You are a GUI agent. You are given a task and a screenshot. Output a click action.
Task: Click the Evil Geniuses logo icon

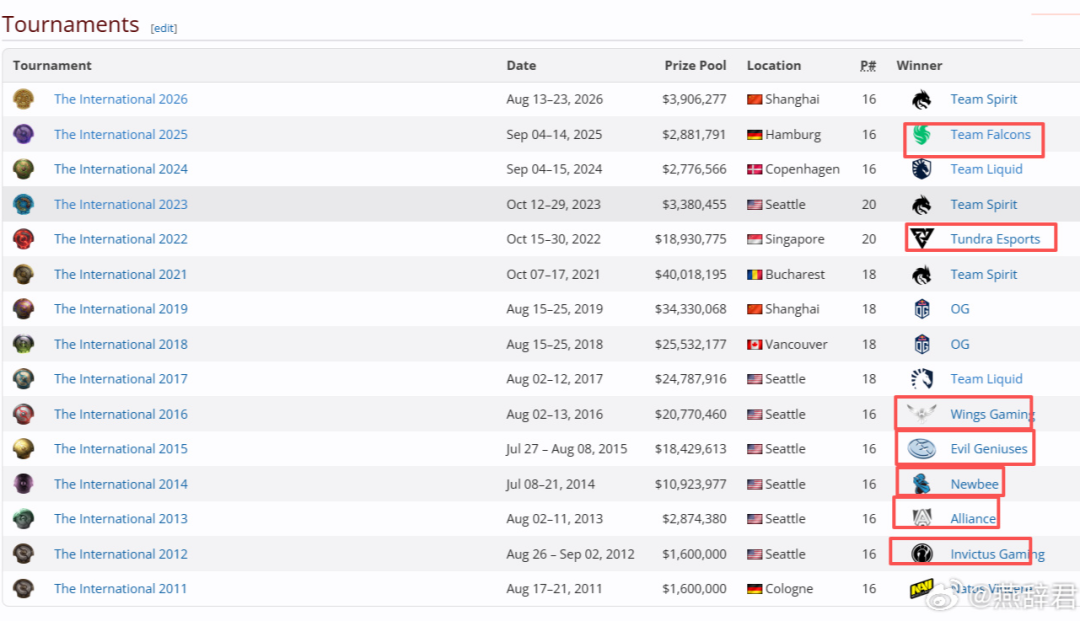922,449
